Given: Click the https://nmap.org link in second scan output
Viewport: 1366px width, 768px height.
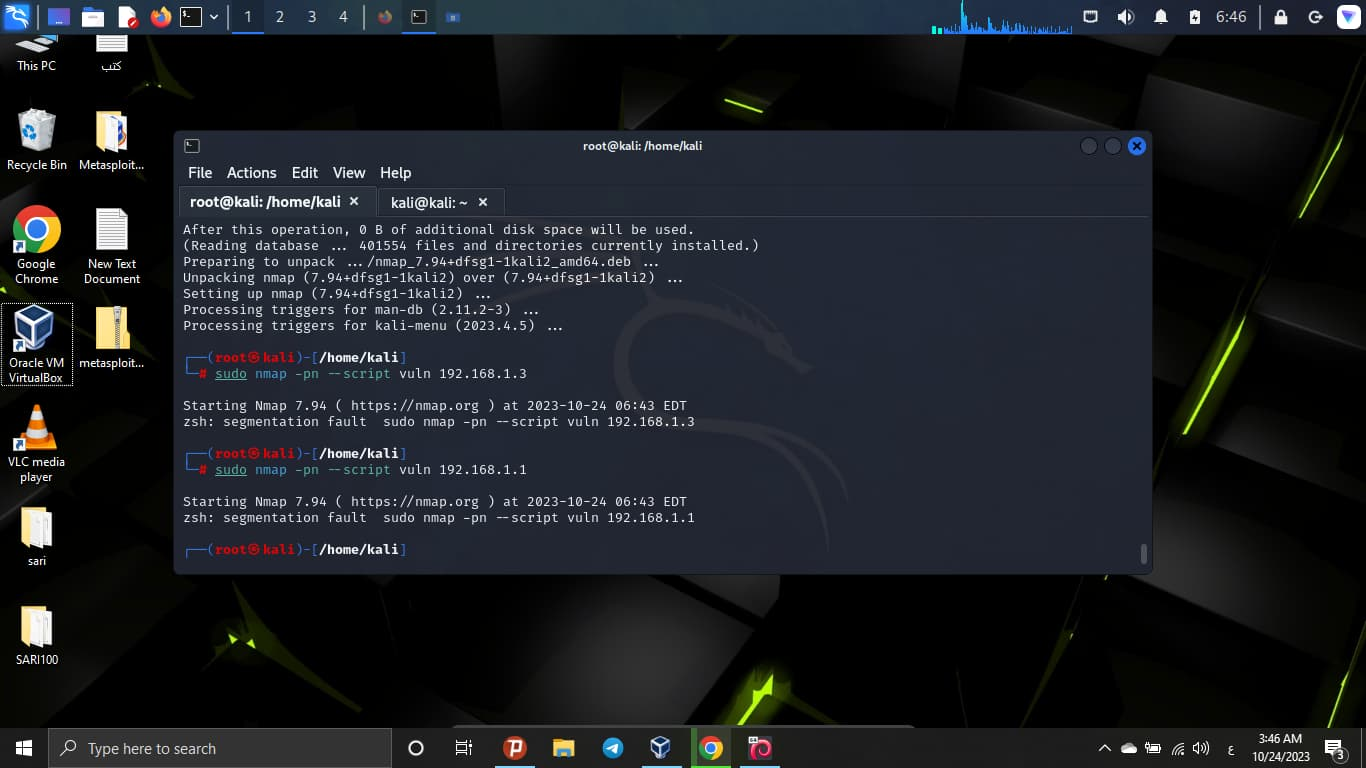Looking at the screenshot, I should click(415, 502).
